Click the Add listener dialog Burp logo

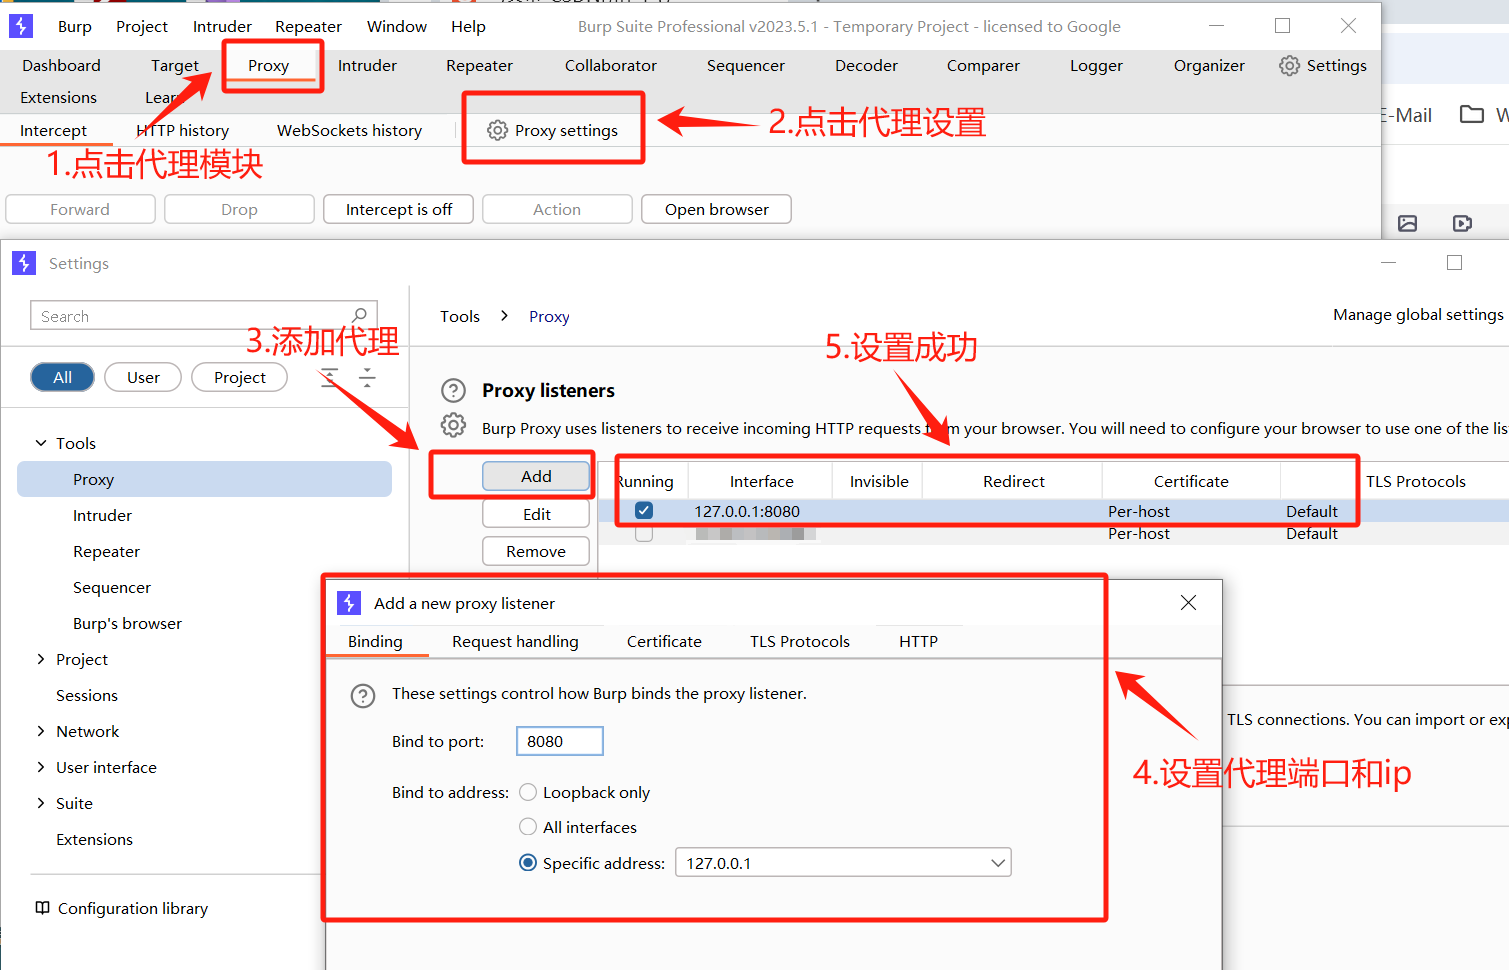pyautogui.click(x=349, y=603)
